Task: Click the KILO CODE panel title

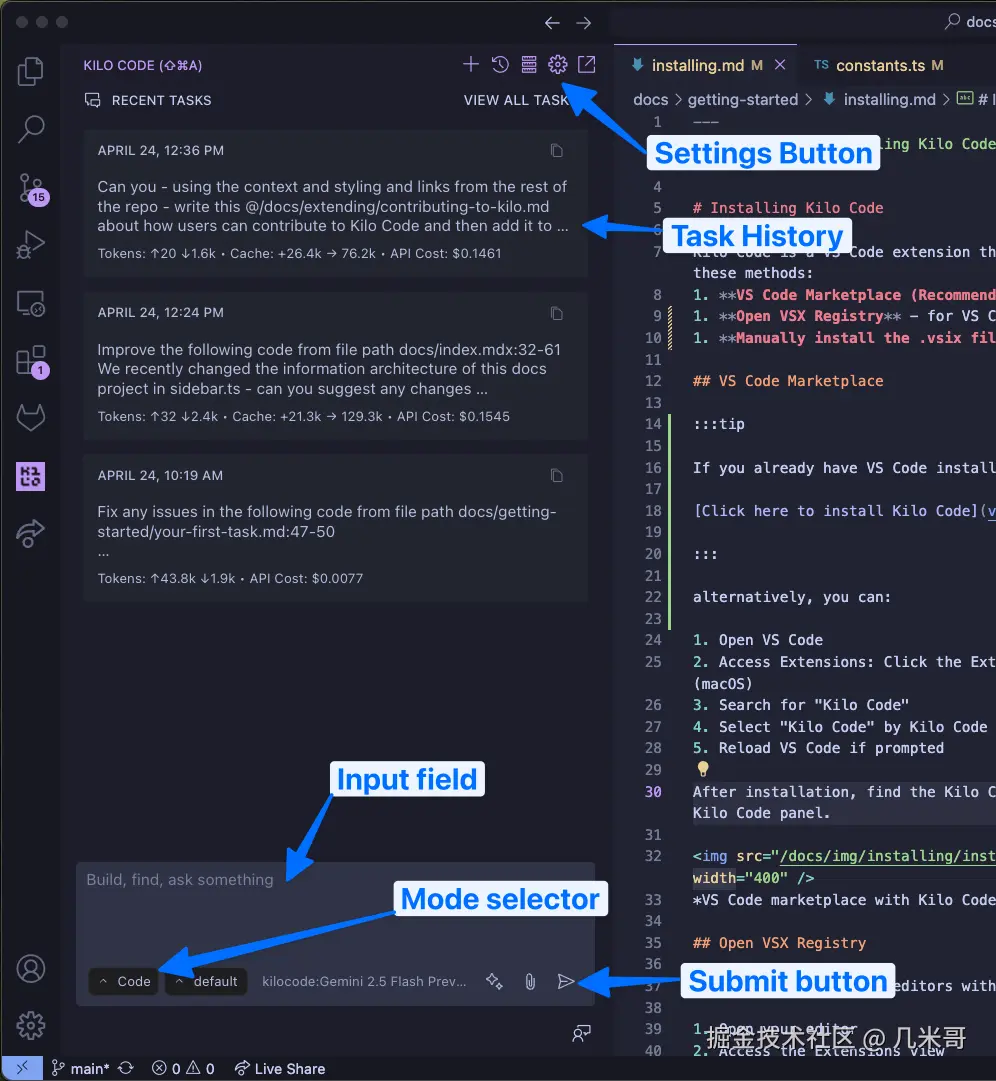Action: pos(143,65)
